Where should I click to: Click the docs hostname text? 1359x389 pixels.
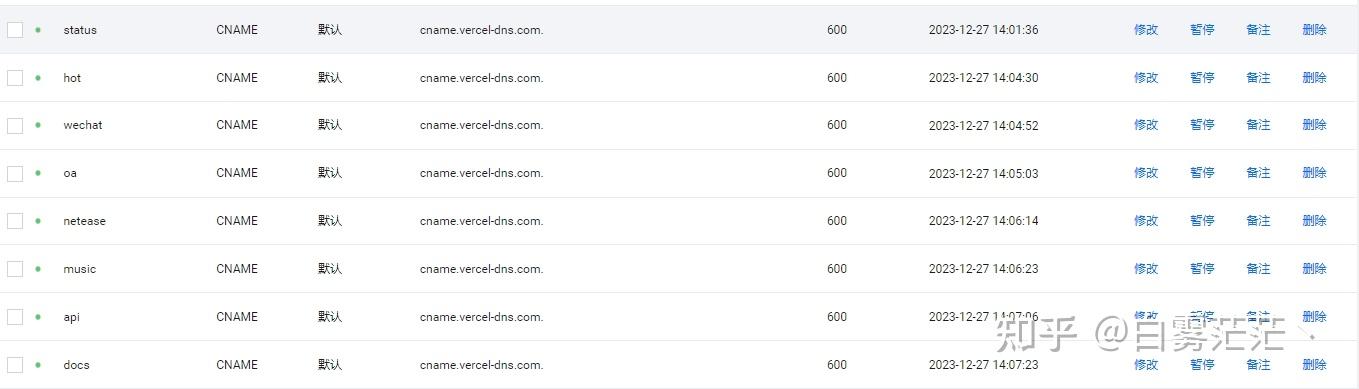(76, 365)
